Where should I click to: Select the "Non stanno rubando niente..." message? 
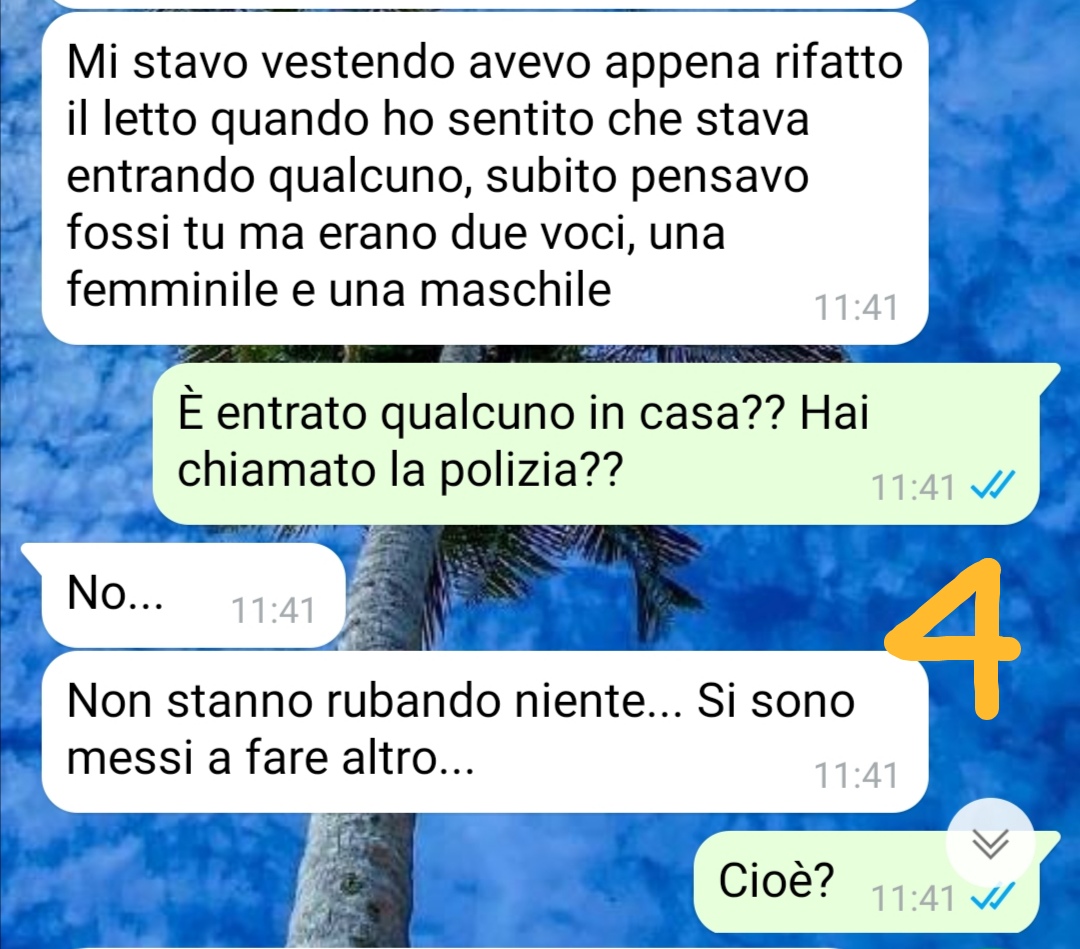coord(485,731)
